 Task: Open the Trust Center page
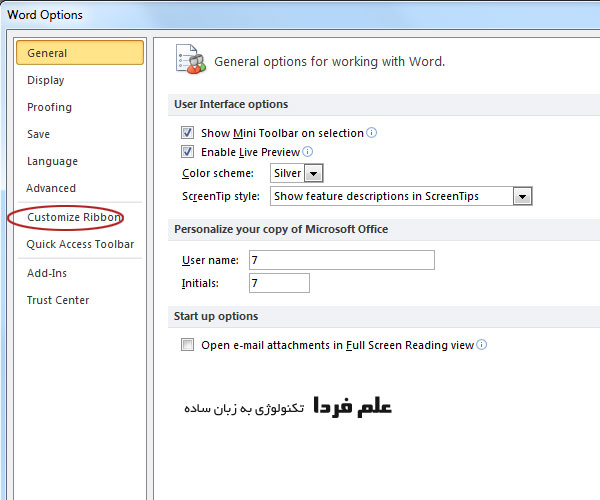tap(58, 300)
